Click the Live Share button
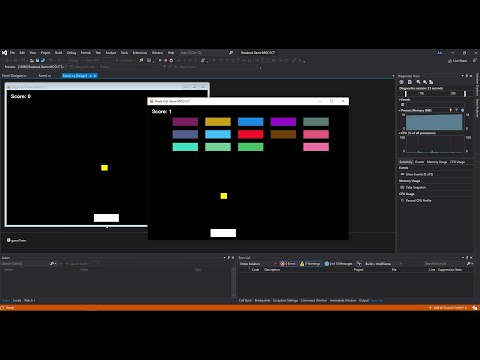 pos(457,61)
